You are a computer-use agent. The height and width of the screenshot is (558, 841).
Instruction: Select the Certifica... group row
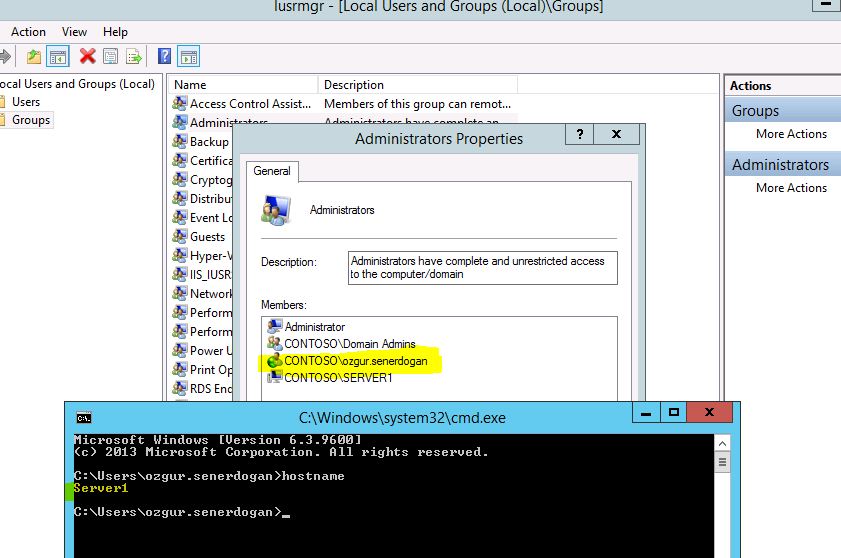tap(202, 160)
